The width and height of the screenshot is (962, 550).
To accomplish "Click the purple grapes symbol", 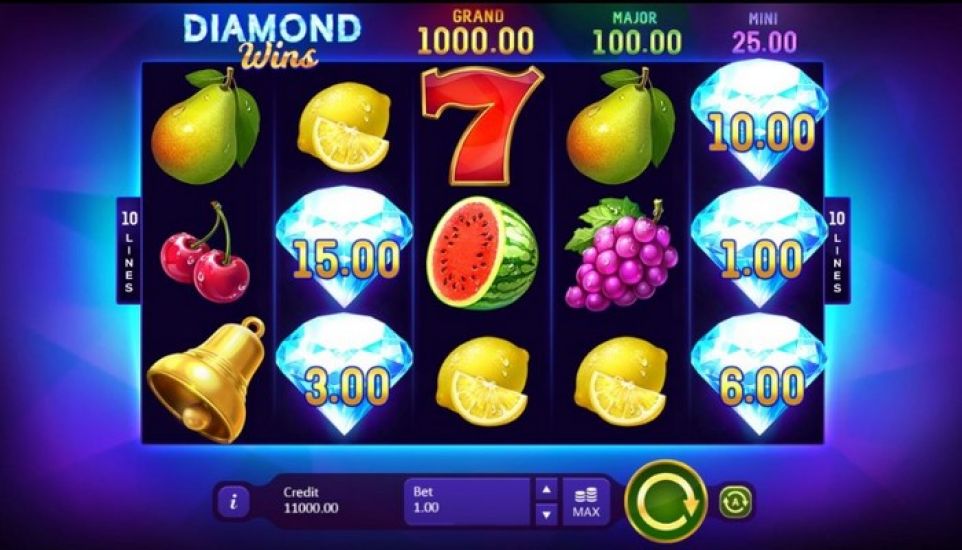I will (621, 254).
